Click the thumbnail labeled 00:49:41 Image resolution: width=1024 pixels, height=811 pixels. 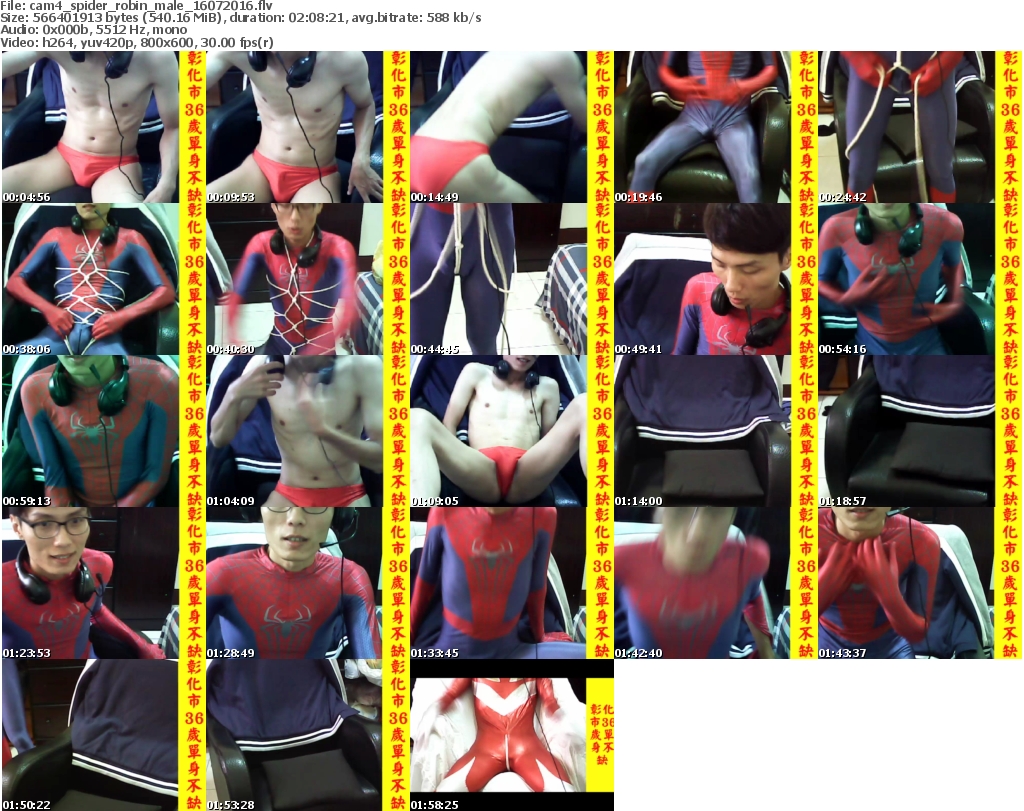(x=716, y=279)
